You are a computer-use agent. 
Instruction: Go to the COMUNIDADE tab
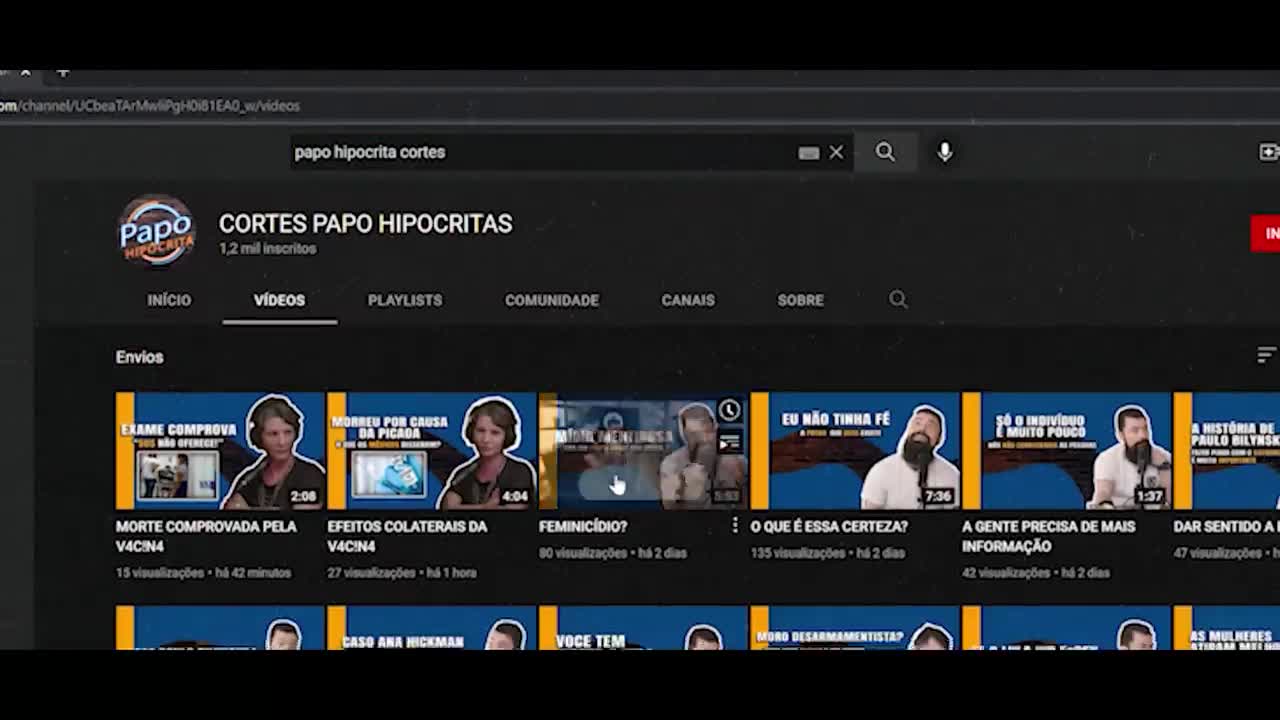tap(552, 300)
